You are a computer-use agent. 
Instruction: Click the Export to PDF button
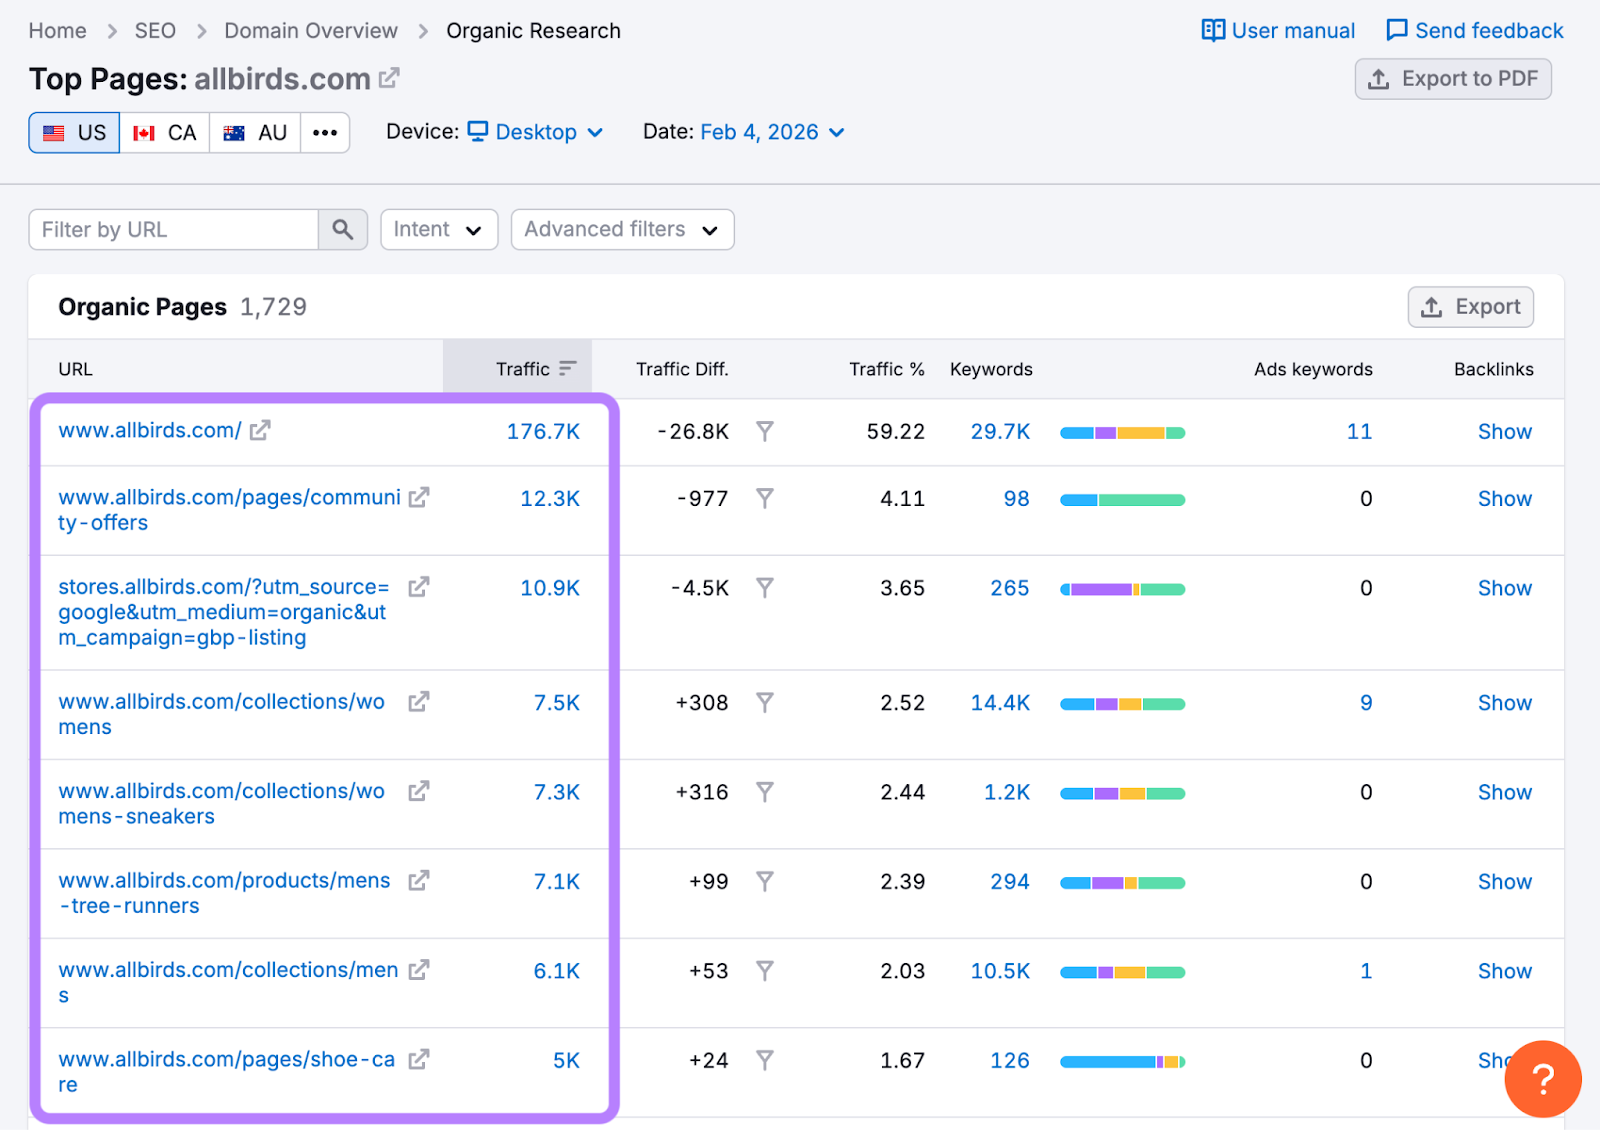point(1452,78)
